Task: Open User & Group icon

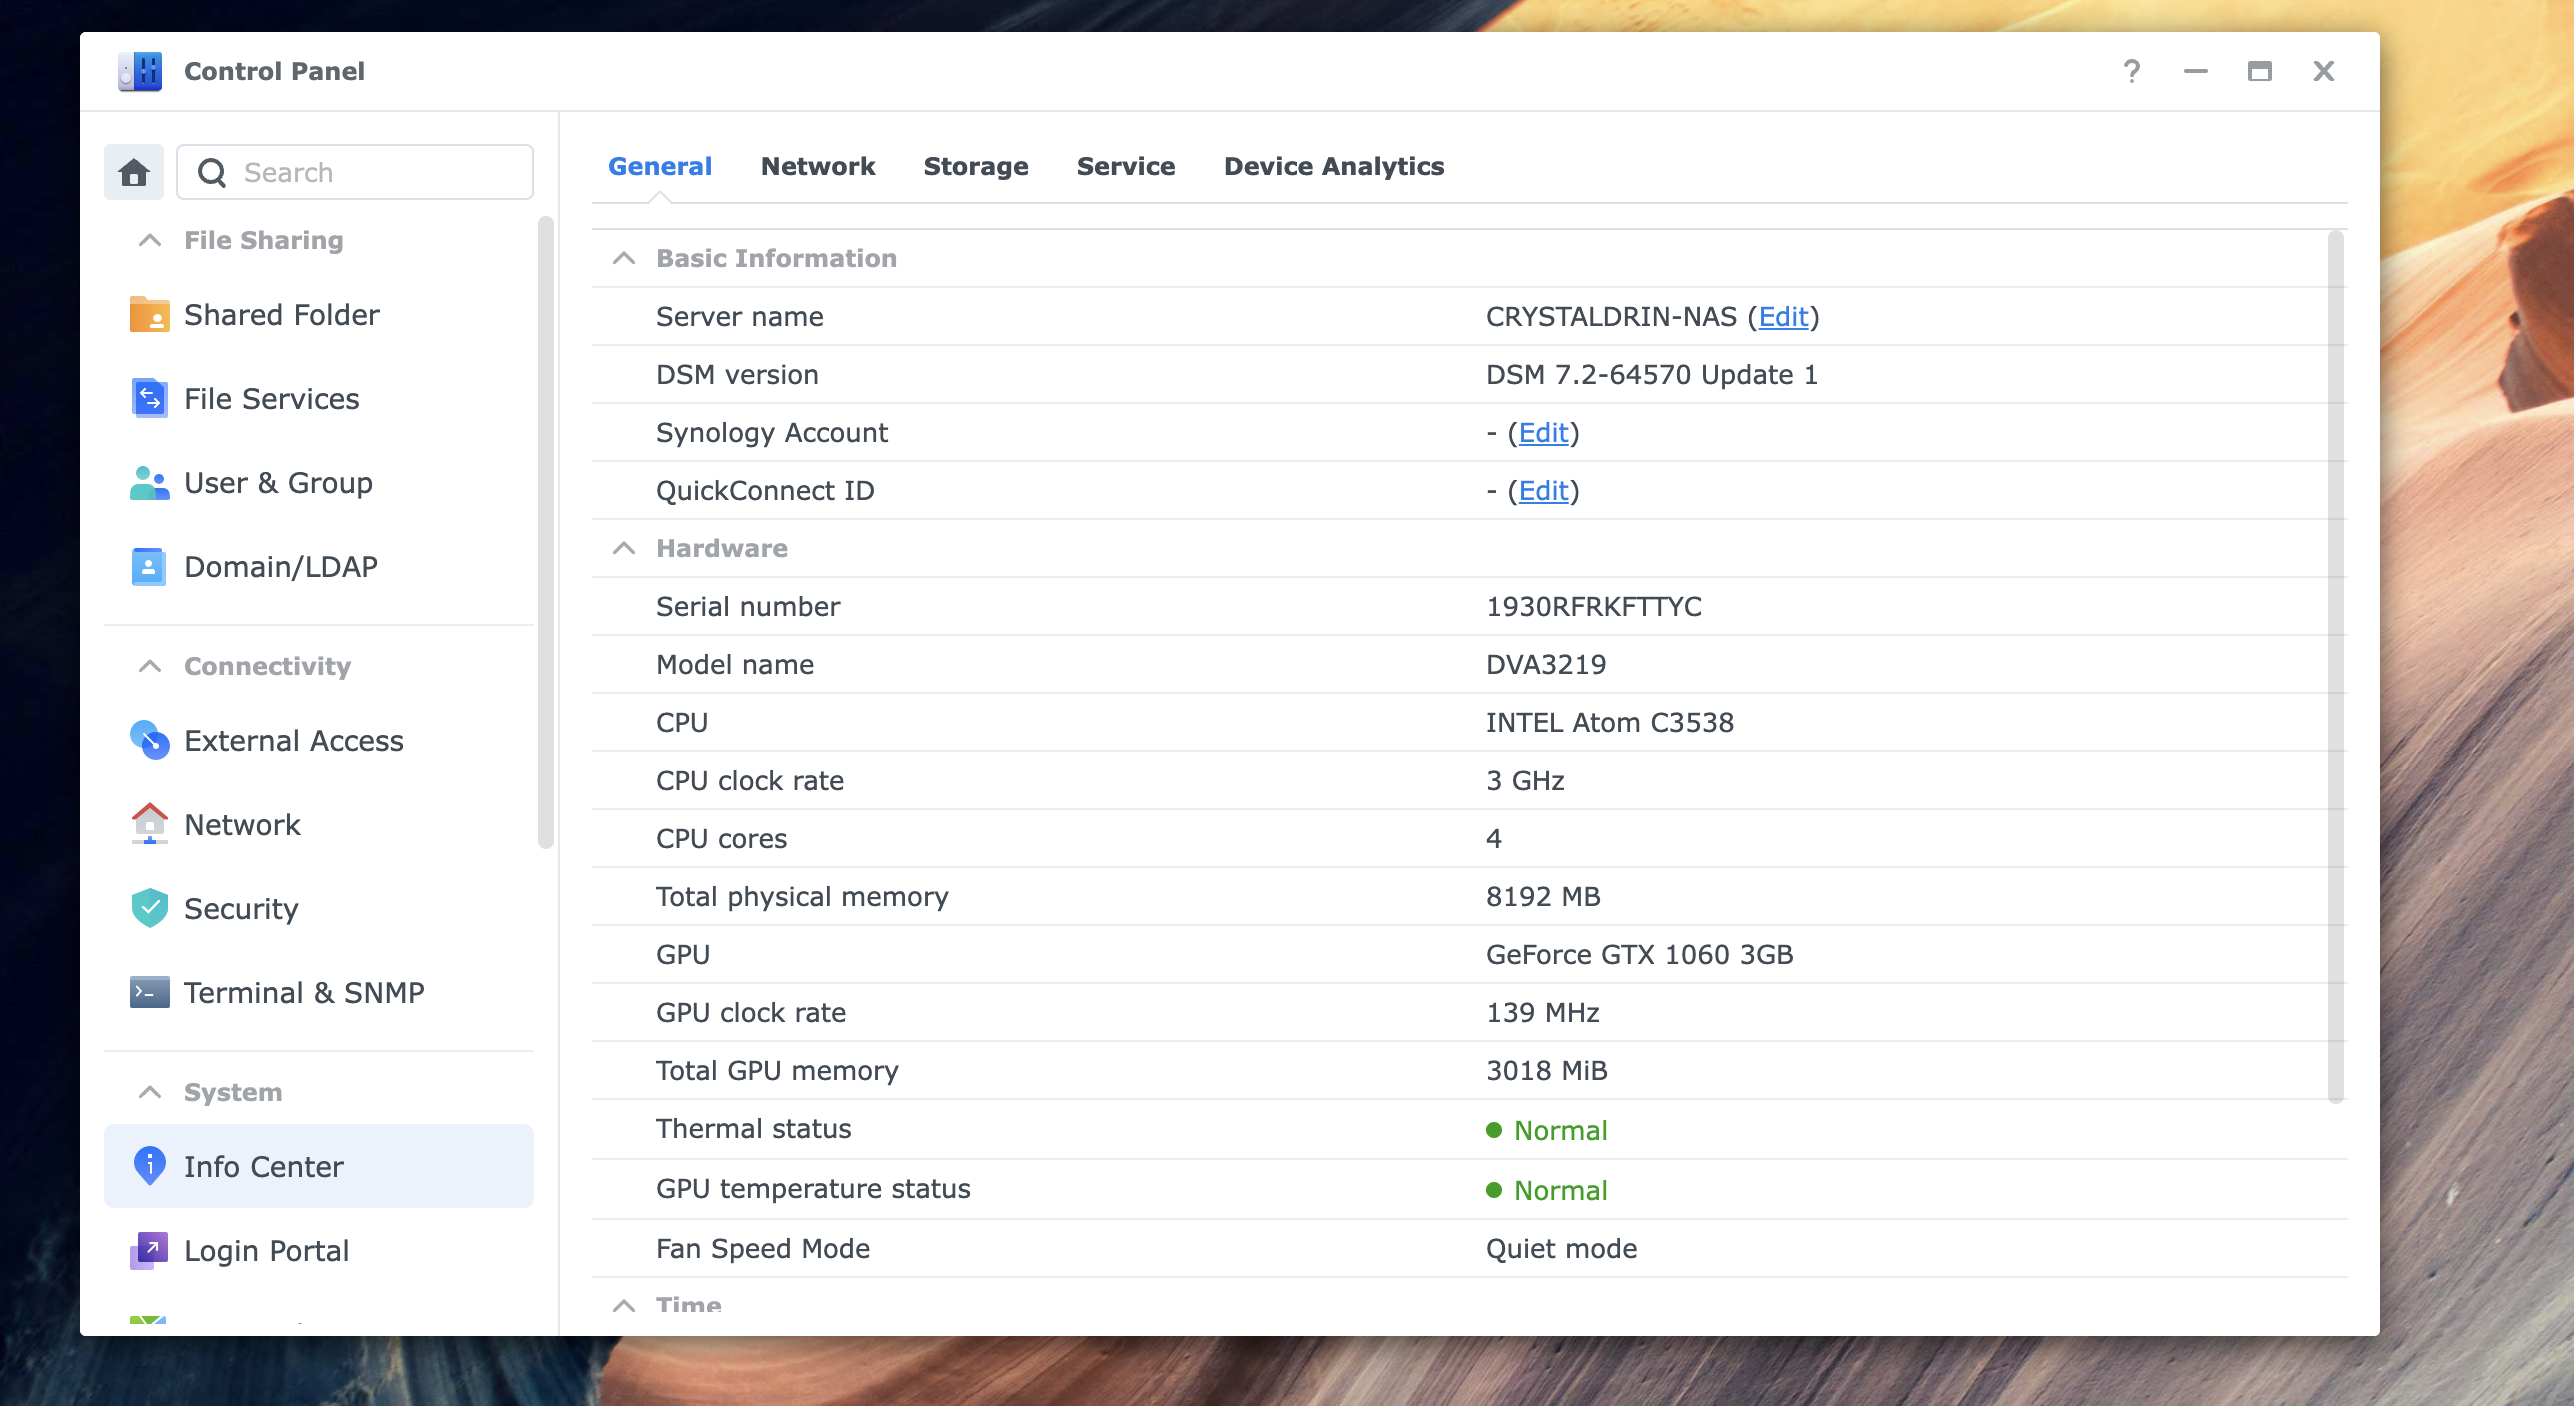Action: point(149,483)
